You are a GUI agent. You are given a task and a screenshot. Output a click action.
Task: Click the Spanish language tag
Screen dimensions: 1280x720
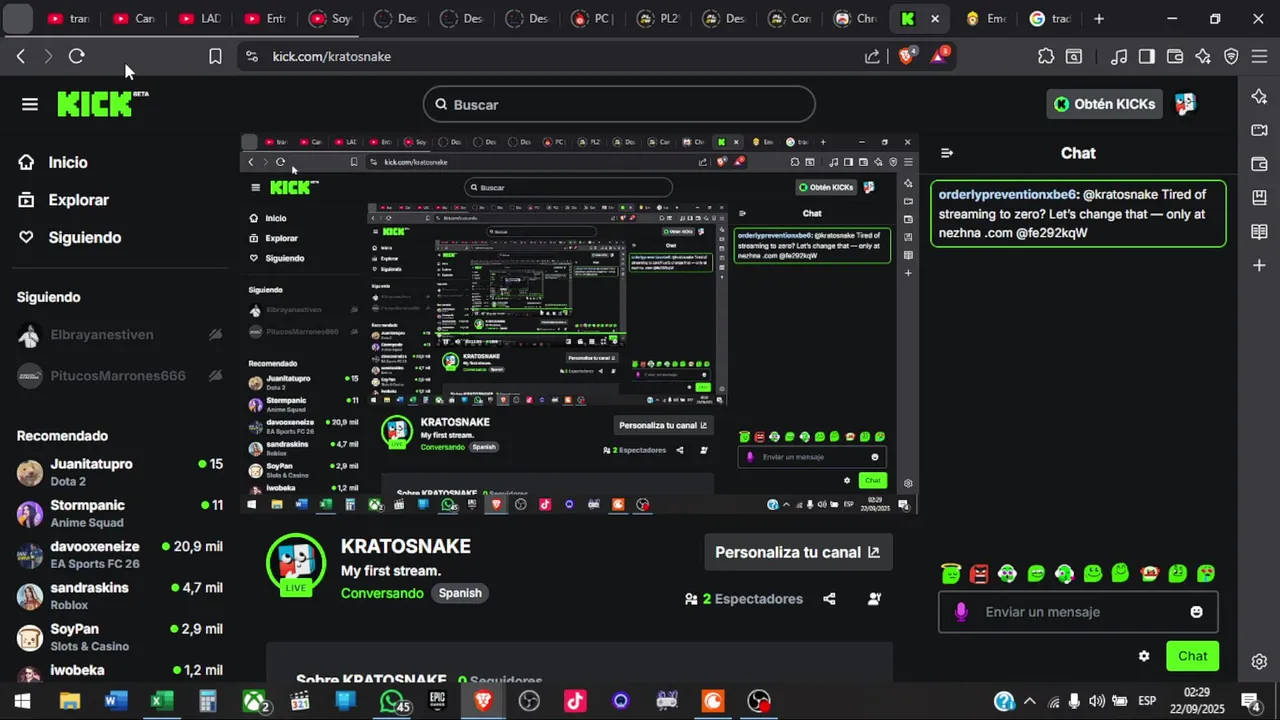point(460,593)
